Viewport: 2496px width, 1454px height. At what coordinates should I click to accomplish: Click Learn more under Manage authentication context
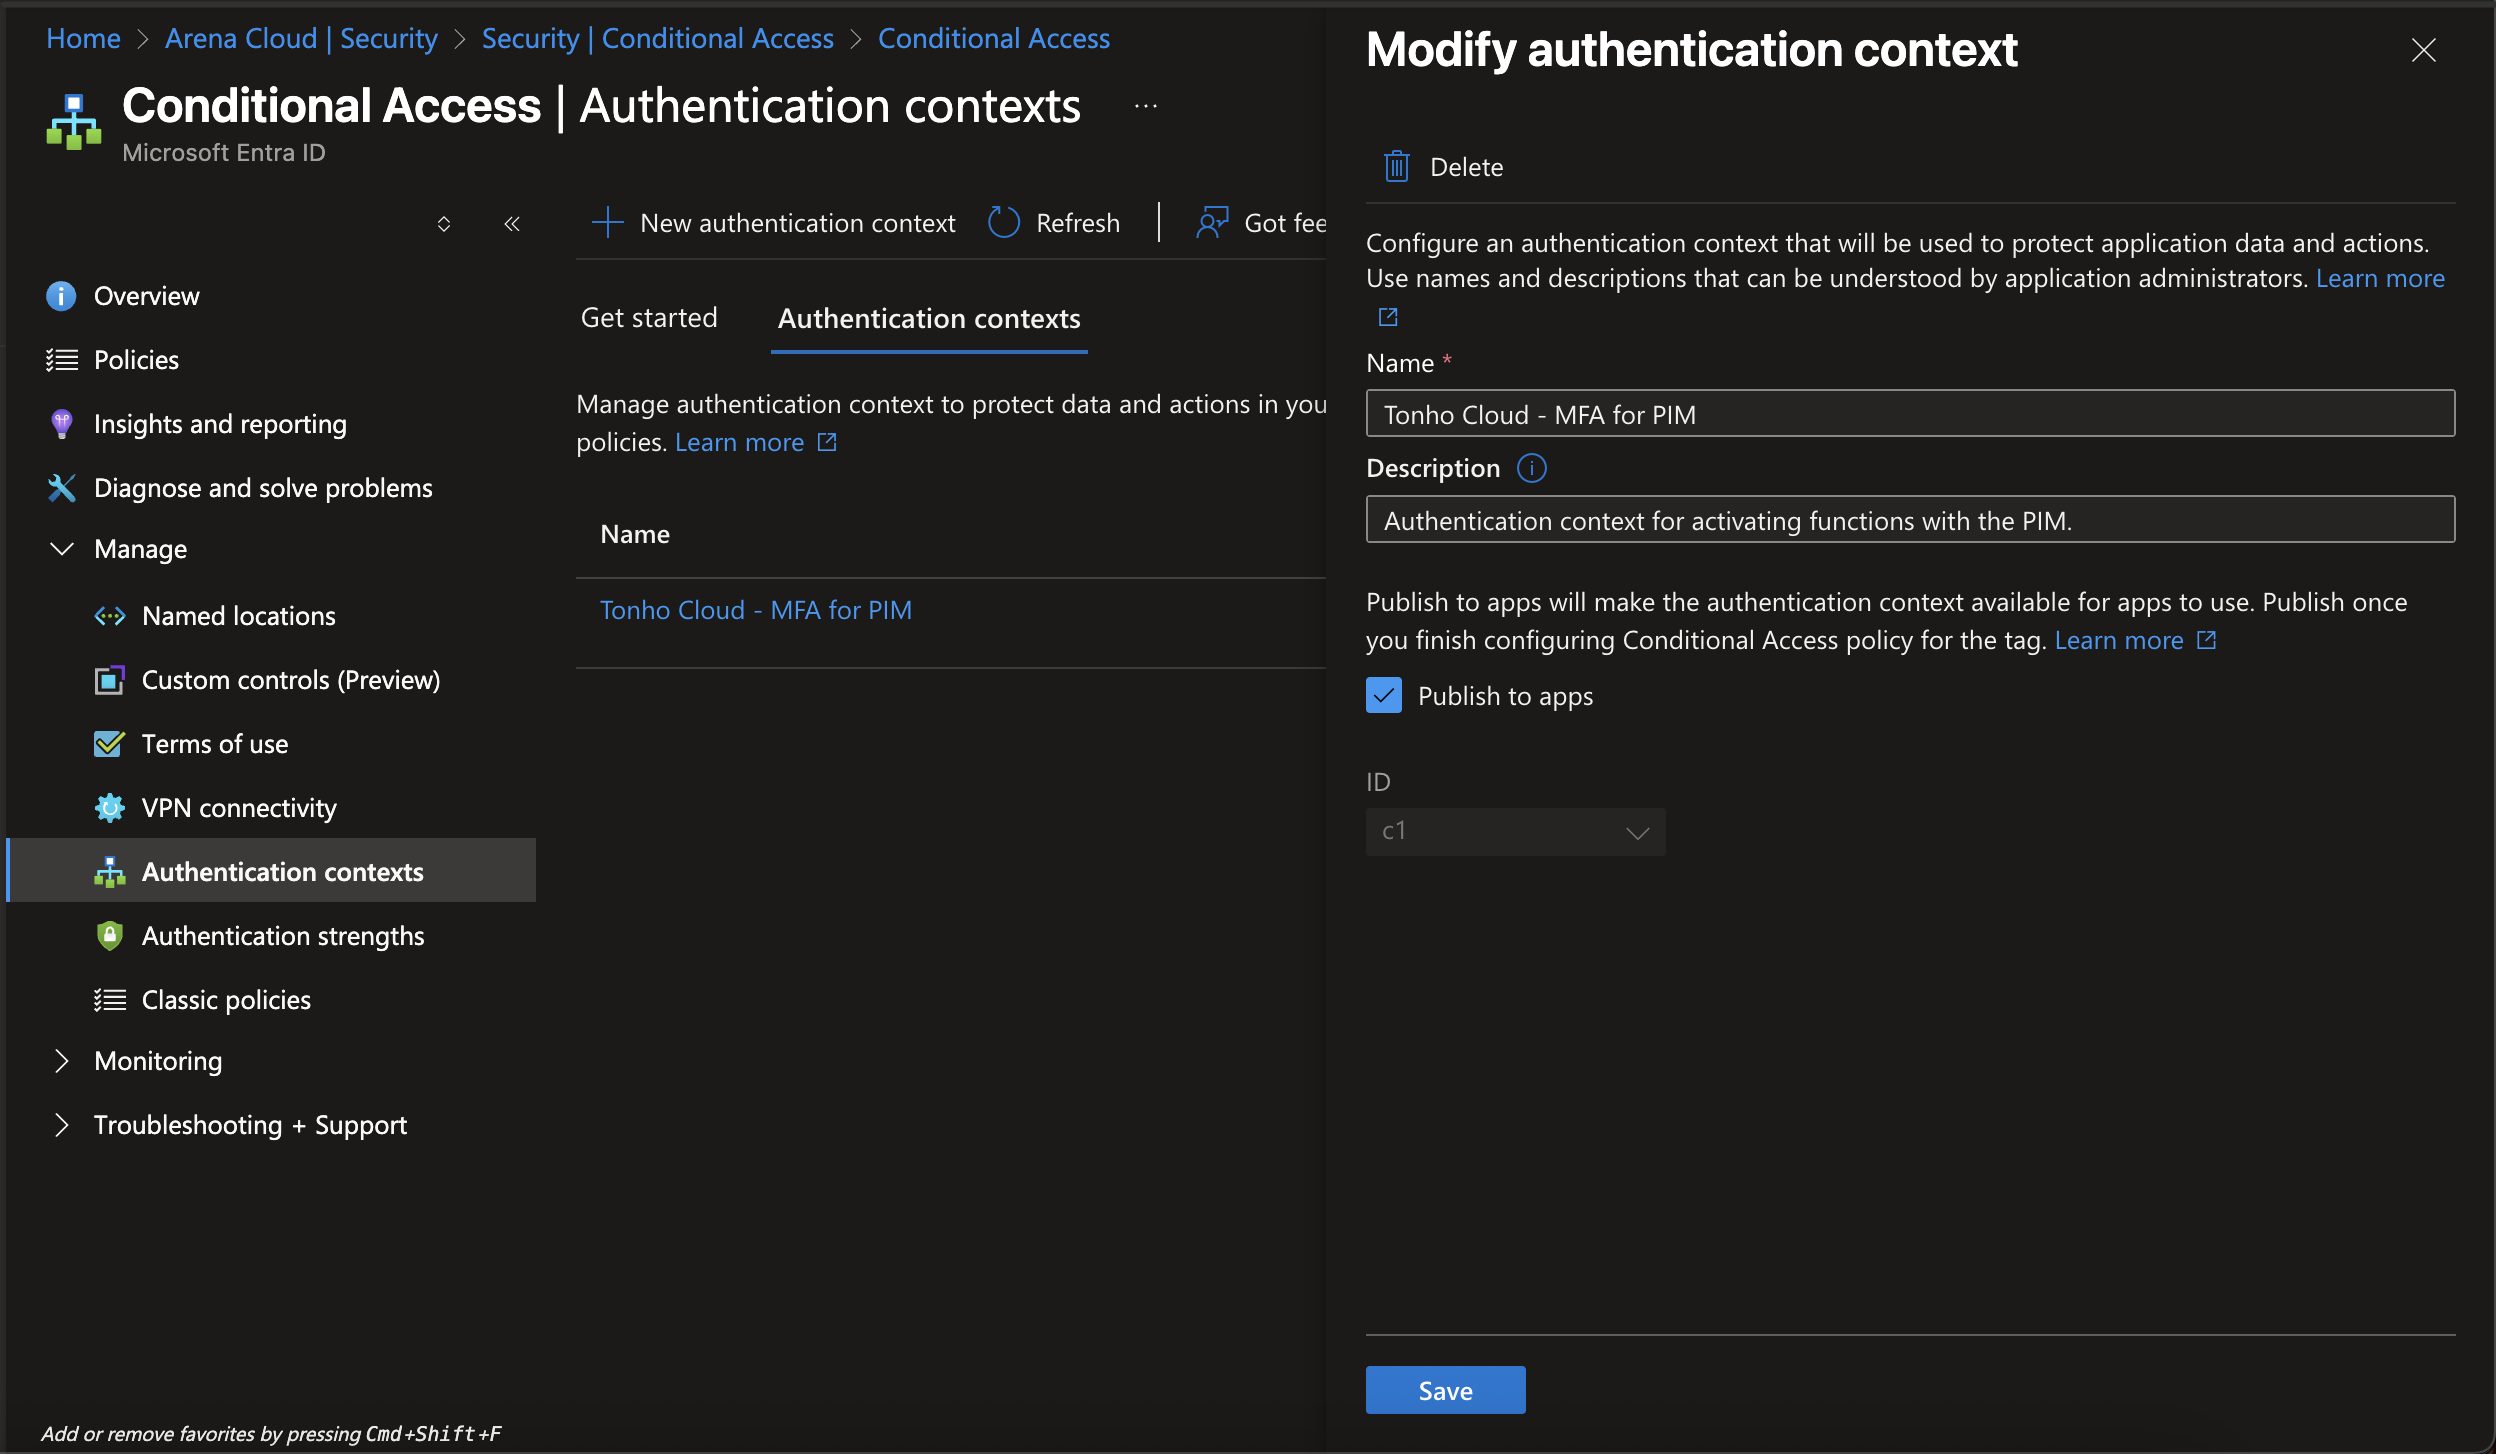pos(739,442)
